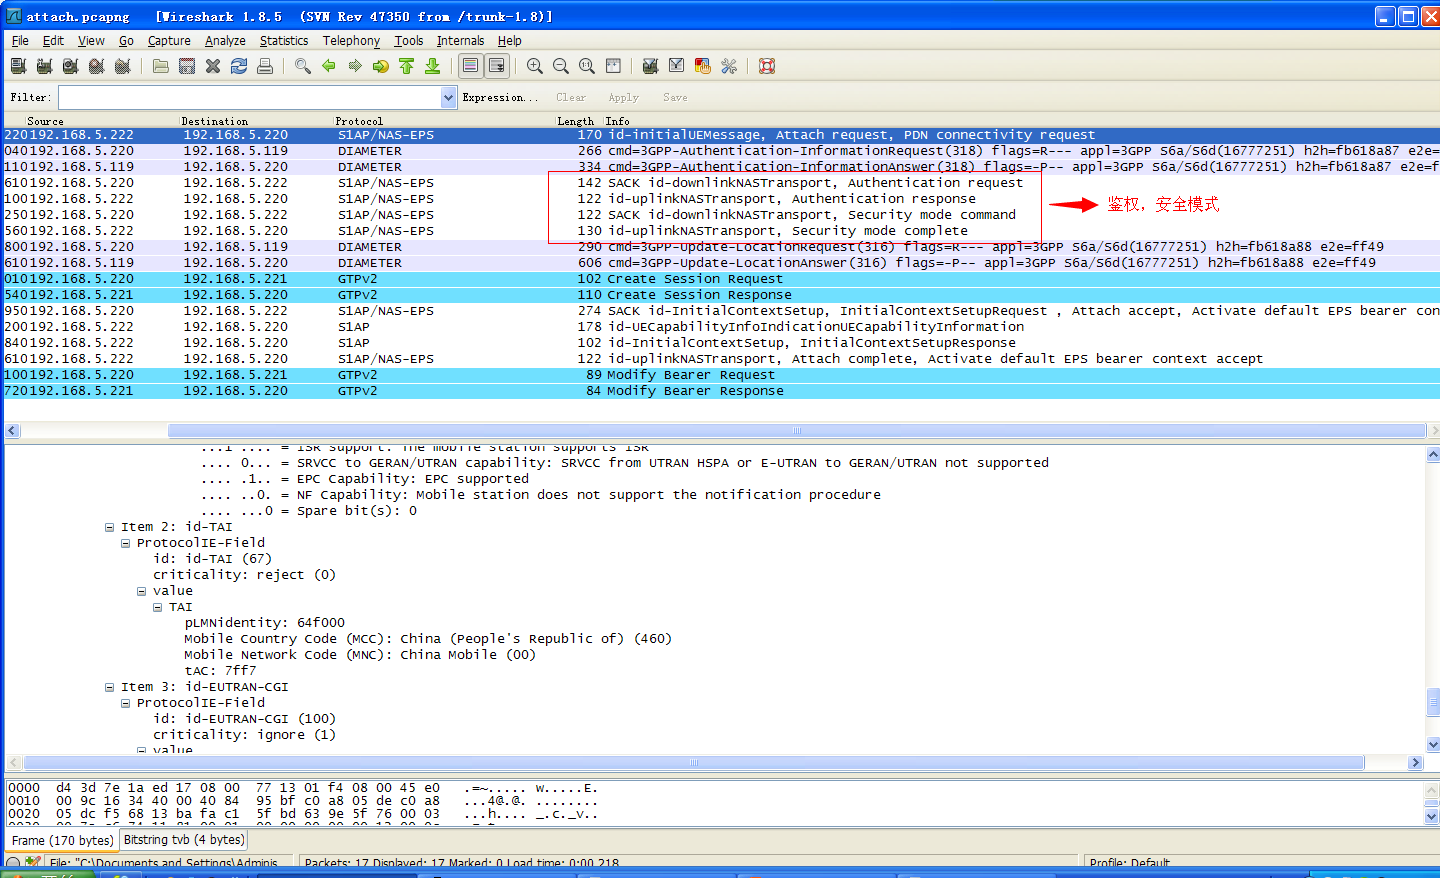Click the Clear filter button
Viewport: 1440px width, 878px height.
click(x=571, y=97)
